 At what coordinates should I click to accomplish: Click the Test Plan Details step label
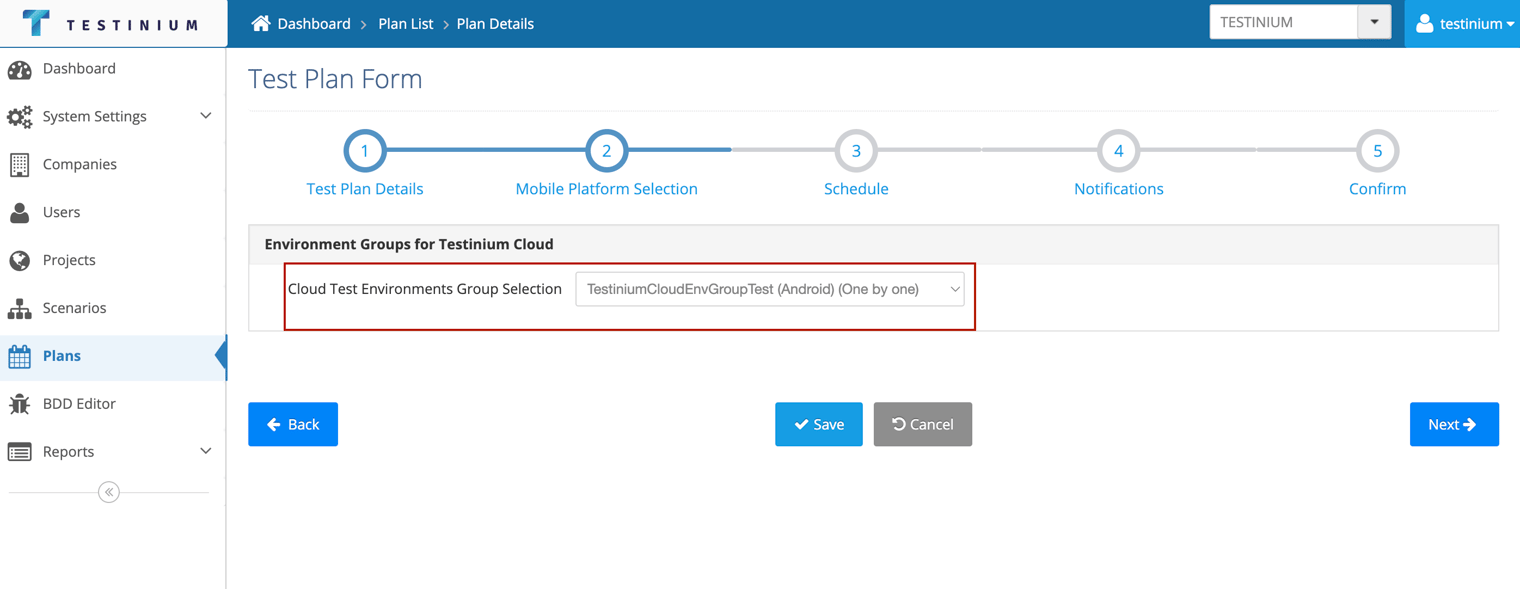(365, 189)
